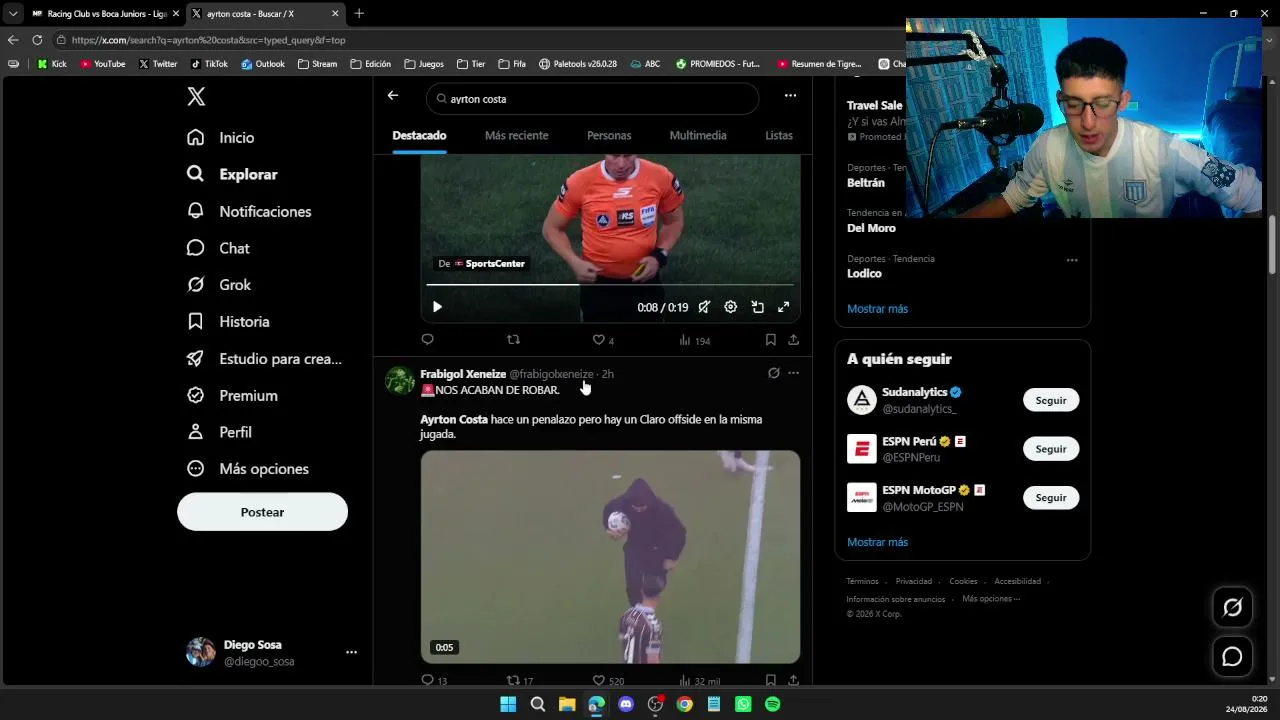
Task: Click Mostrar más under trending topics
Action: pyautogui.click(x=877, y=309)
